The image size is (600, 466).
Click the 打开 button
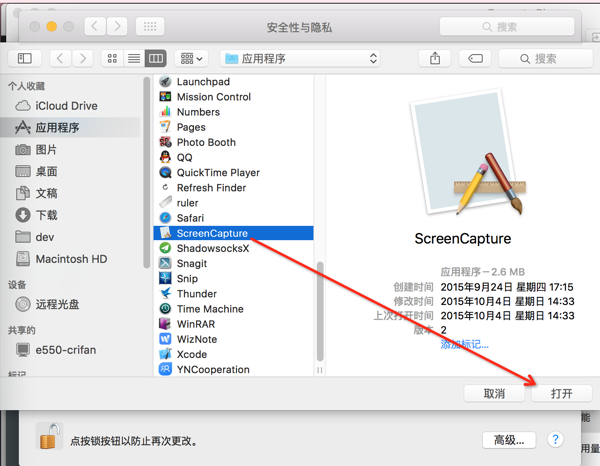(x=561, y=393)
